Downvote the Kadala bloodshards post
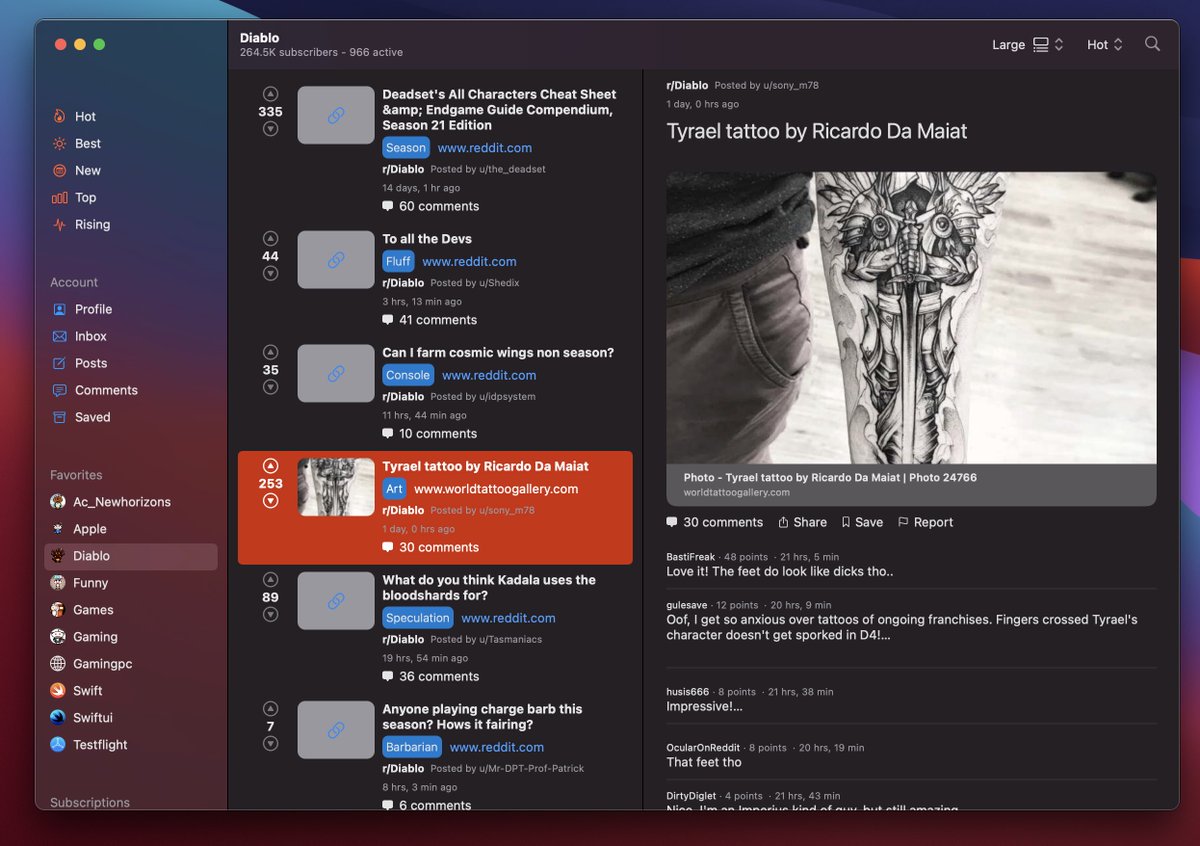Image resolution: width=1200 pixels, height=846 pixels. coord(270,614)
